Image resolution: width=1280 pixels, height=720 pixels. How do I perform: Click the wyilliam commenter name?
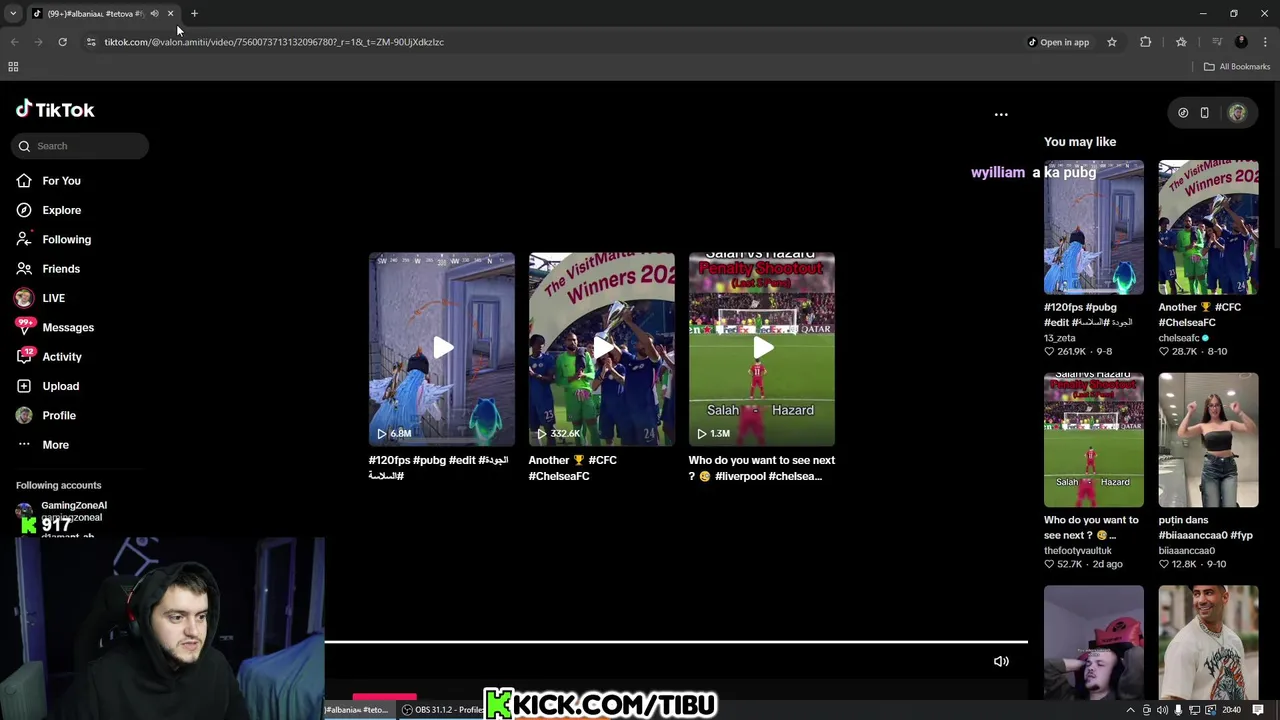point(998,172)
